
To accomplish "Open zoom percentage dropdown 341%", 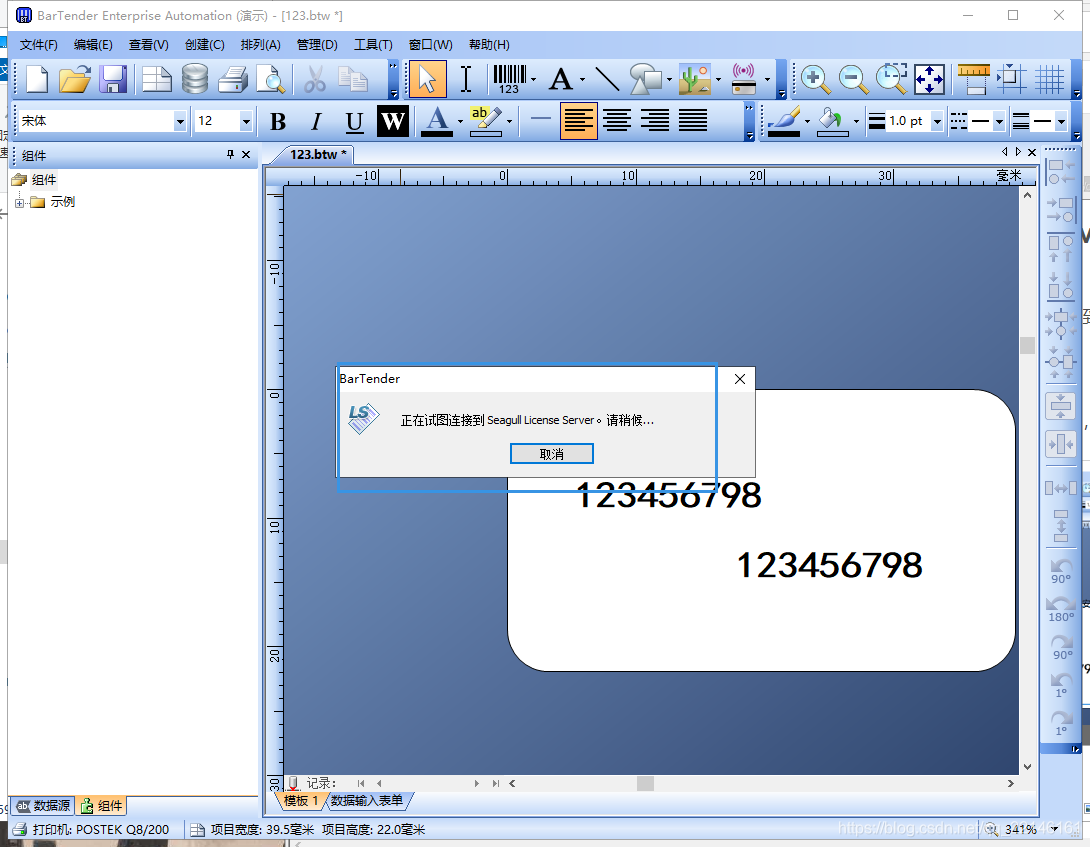I will 1055,829.
